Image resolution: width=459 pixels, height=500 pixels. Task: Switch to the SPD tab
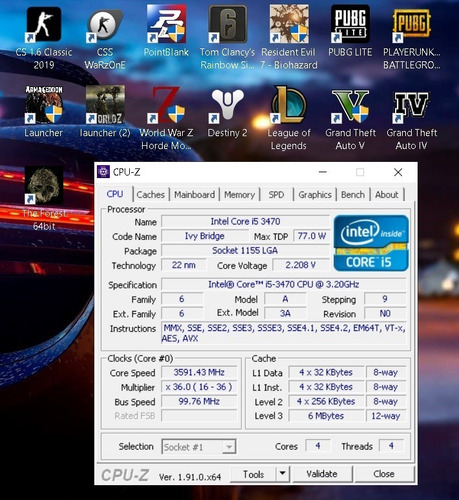click(x=276, y=195)
